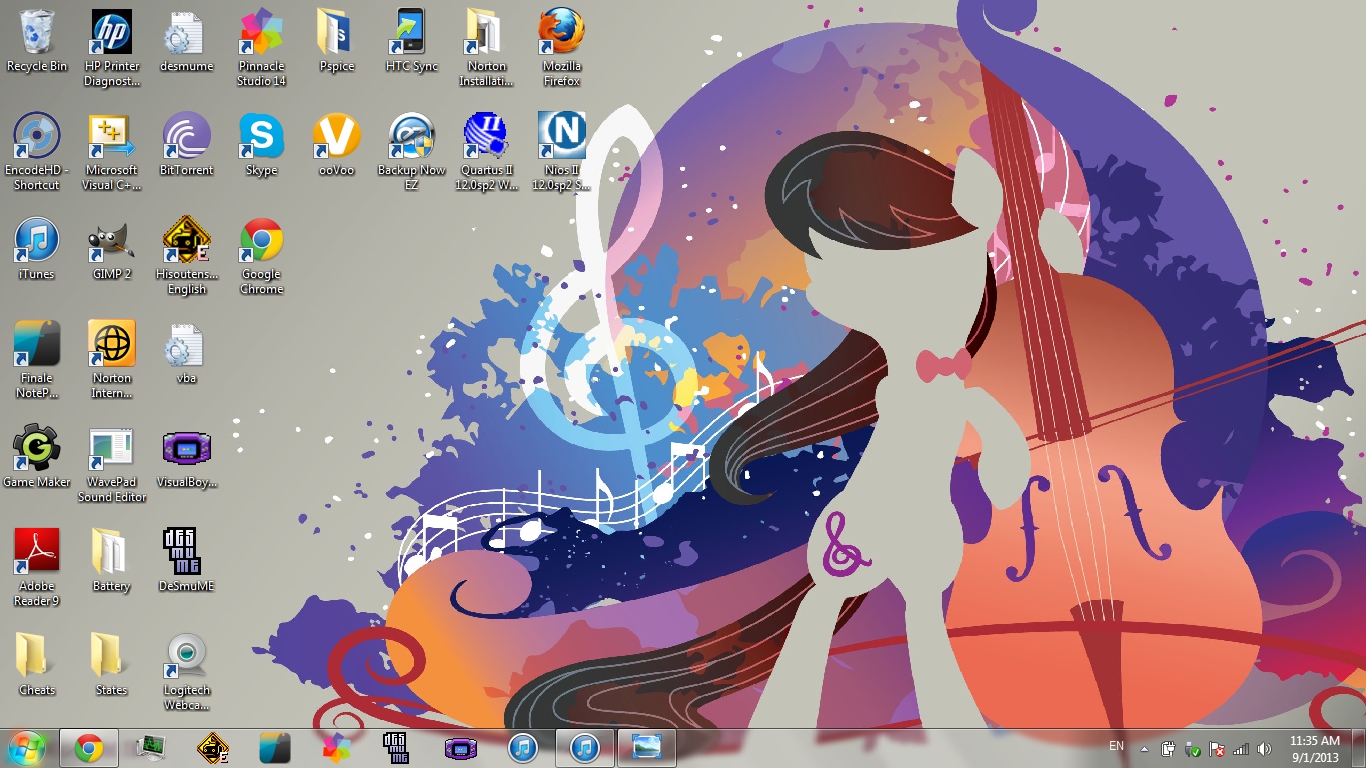Click the Hisoutensoku icon pinned to taskbar
This screenshot has height=768, width=1366.
click(213, 748)
